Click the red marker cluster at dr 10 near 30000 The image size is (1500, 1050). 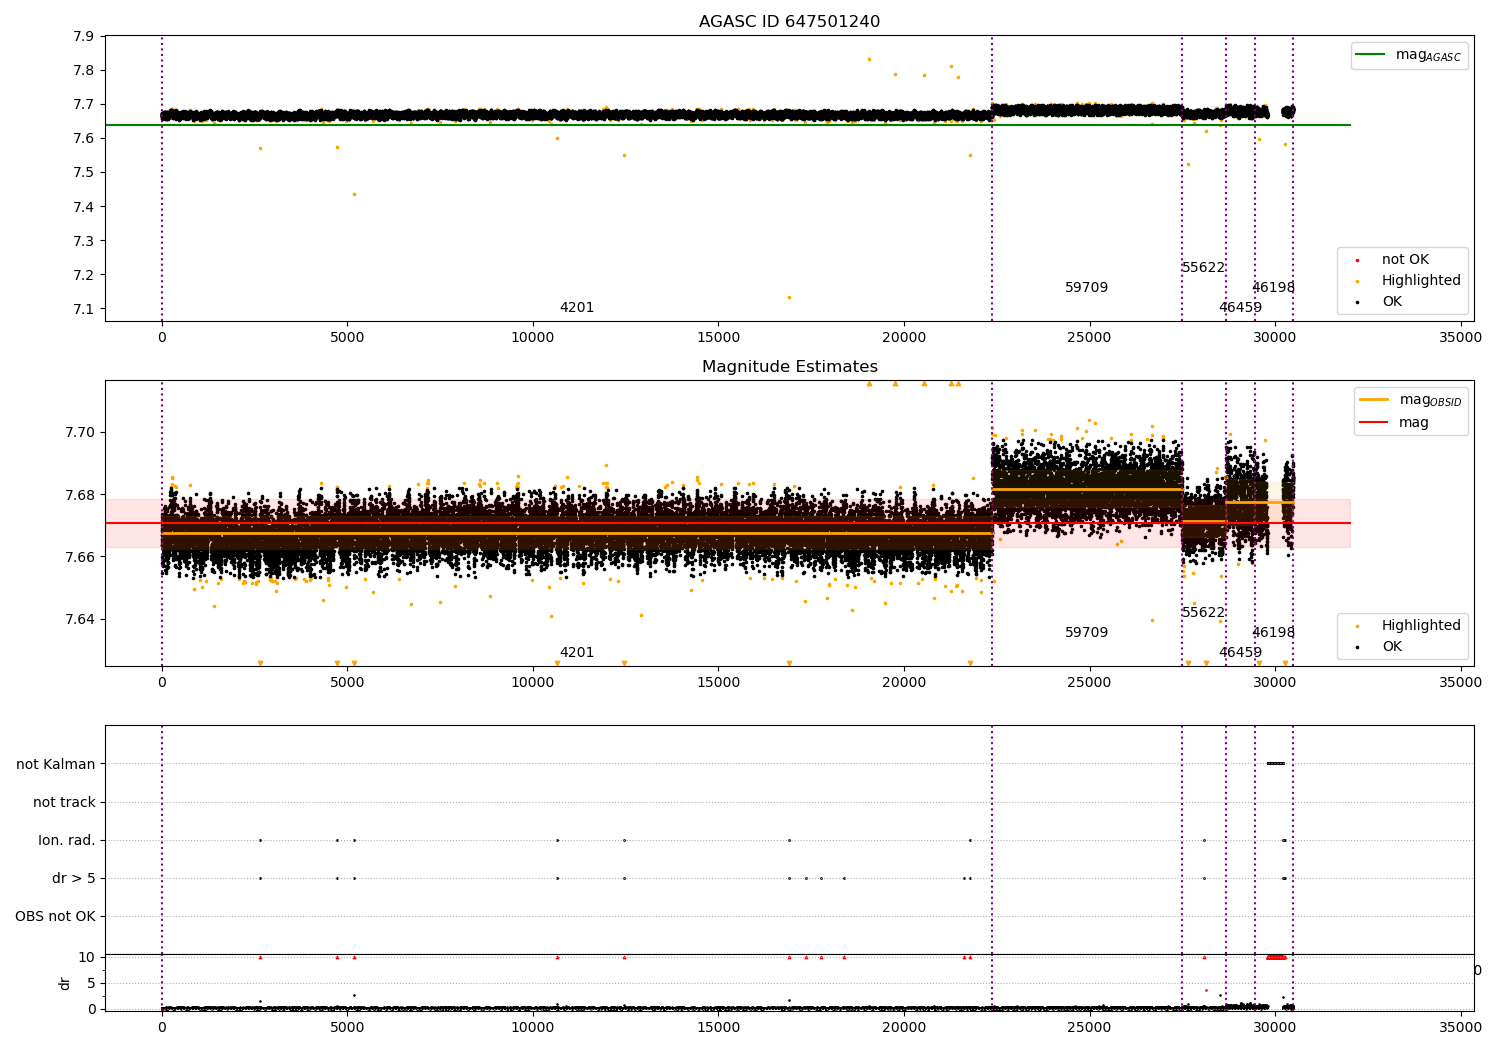tap(1276, 957)
